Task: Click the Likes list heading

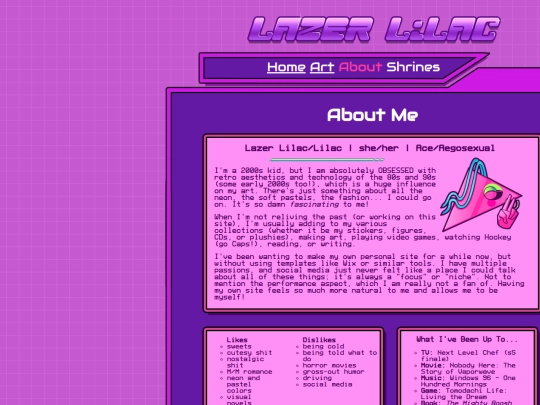Action: (x=237, y=340)
